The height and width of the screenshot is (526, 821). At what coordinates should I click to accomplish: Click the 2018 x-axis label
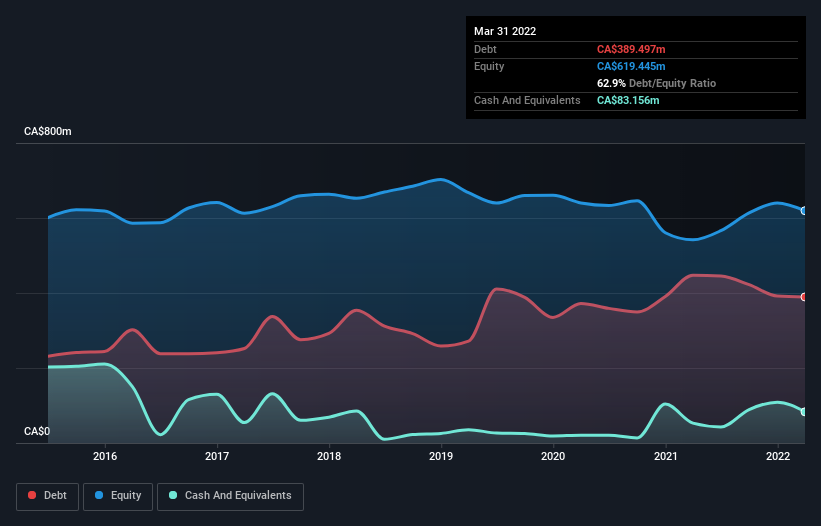[329, 456]
